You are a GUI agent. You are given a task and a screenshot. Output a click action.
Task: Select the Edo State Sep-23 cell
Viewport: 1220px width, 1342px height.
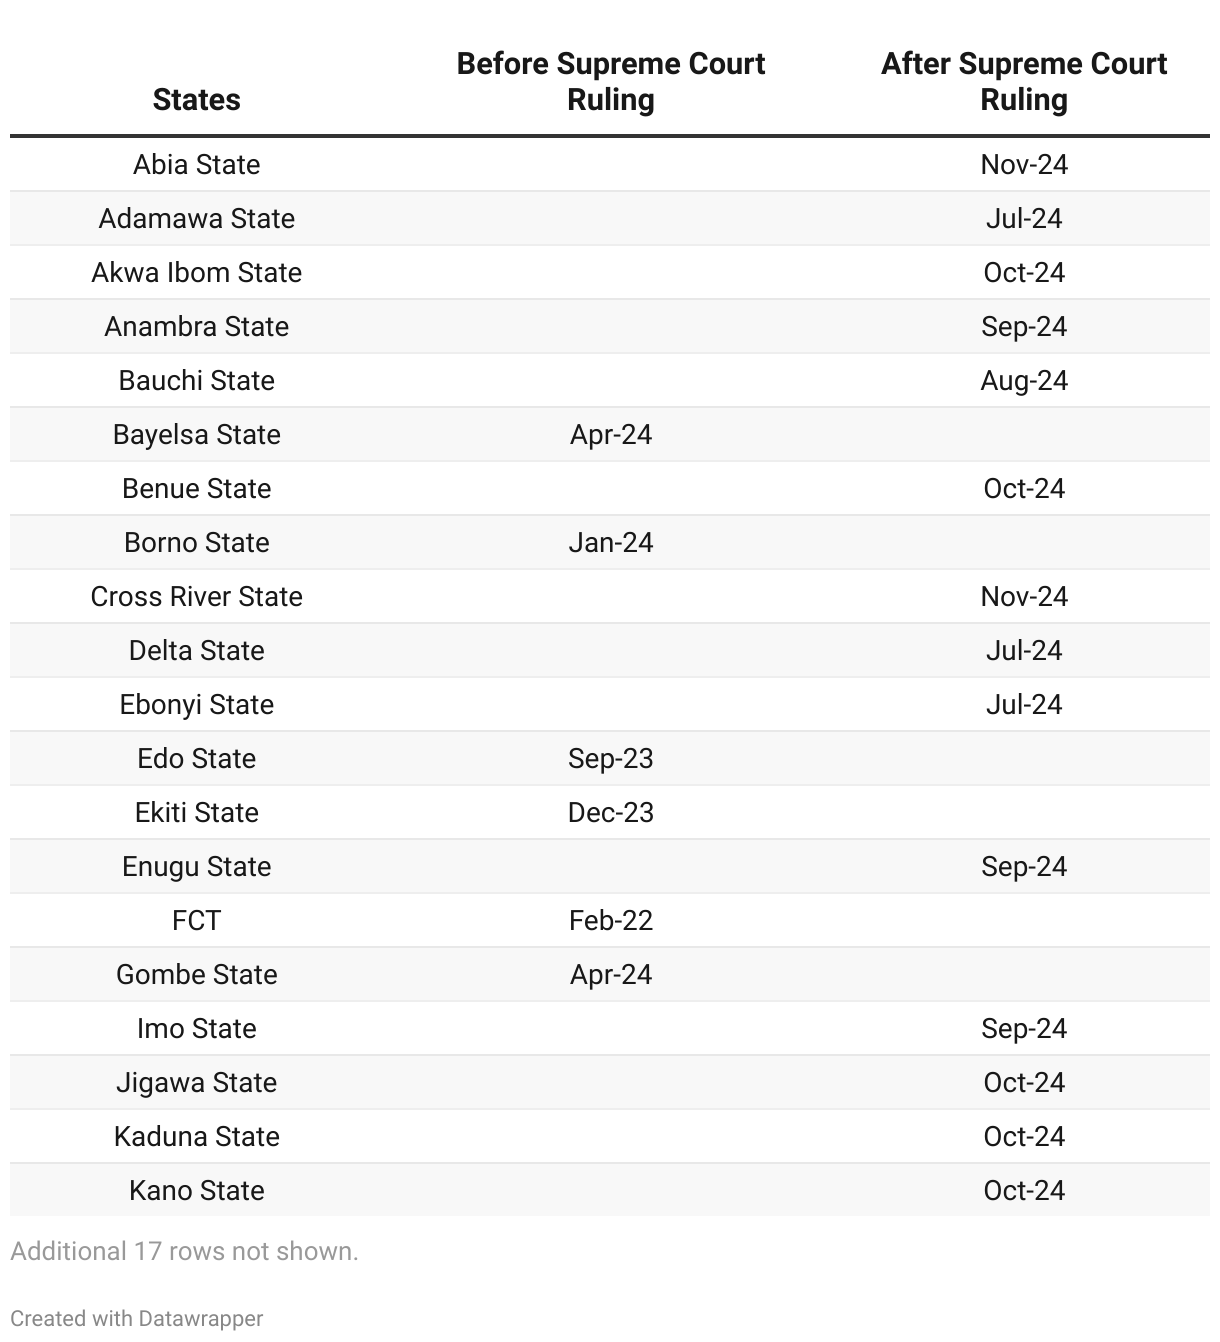610,758
